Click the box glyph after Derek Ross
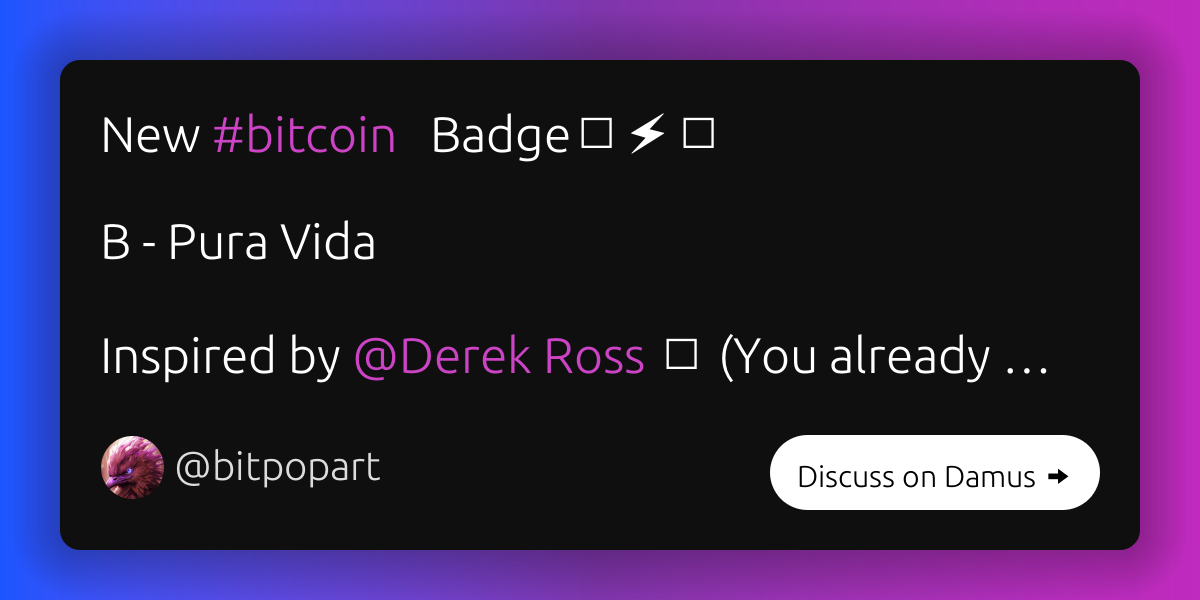The width and height of the screenshot is (1200, 600). click(680, 356)
